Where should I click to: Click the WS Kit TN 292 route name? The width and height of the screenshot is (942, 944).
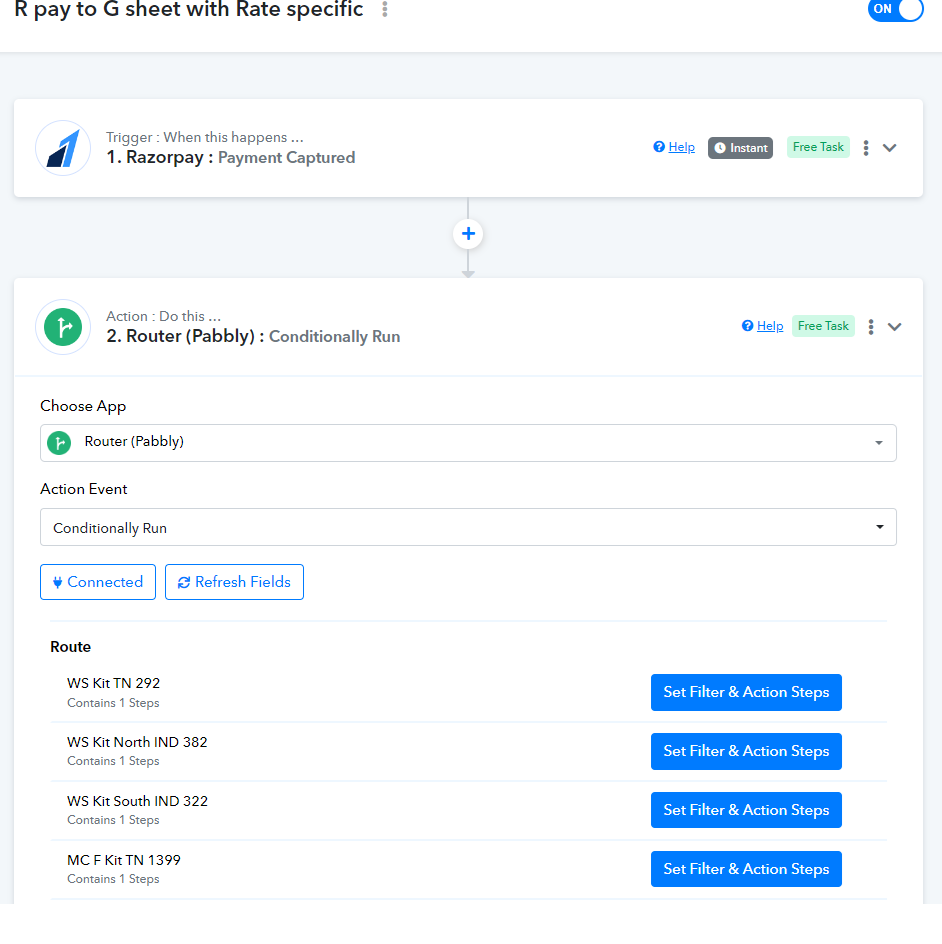tap(114, 683)
